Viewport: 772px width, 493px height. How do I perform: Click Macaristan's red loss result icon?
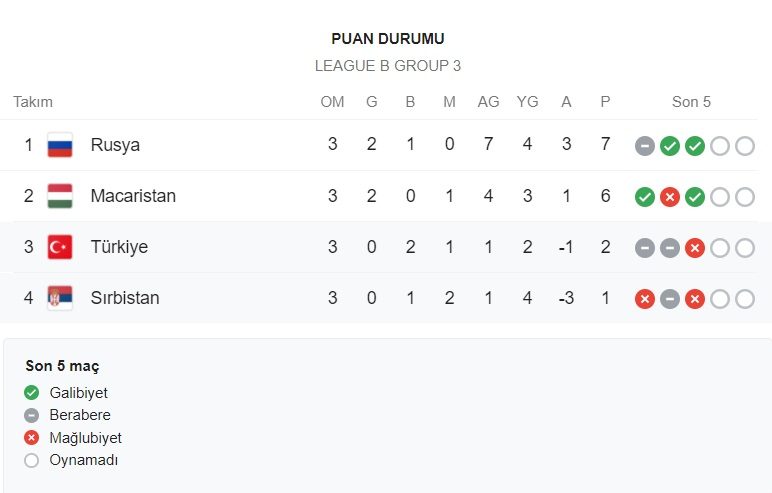[670, 197]
